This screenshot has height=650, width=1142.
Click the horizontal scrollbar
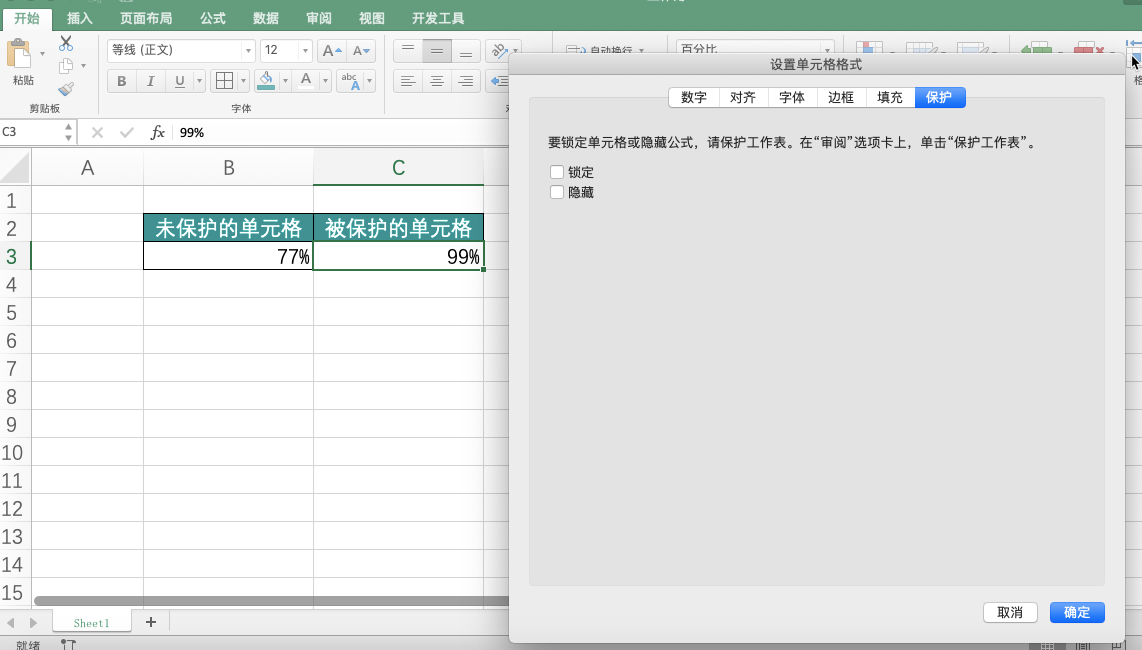click(x=271, y=601)
